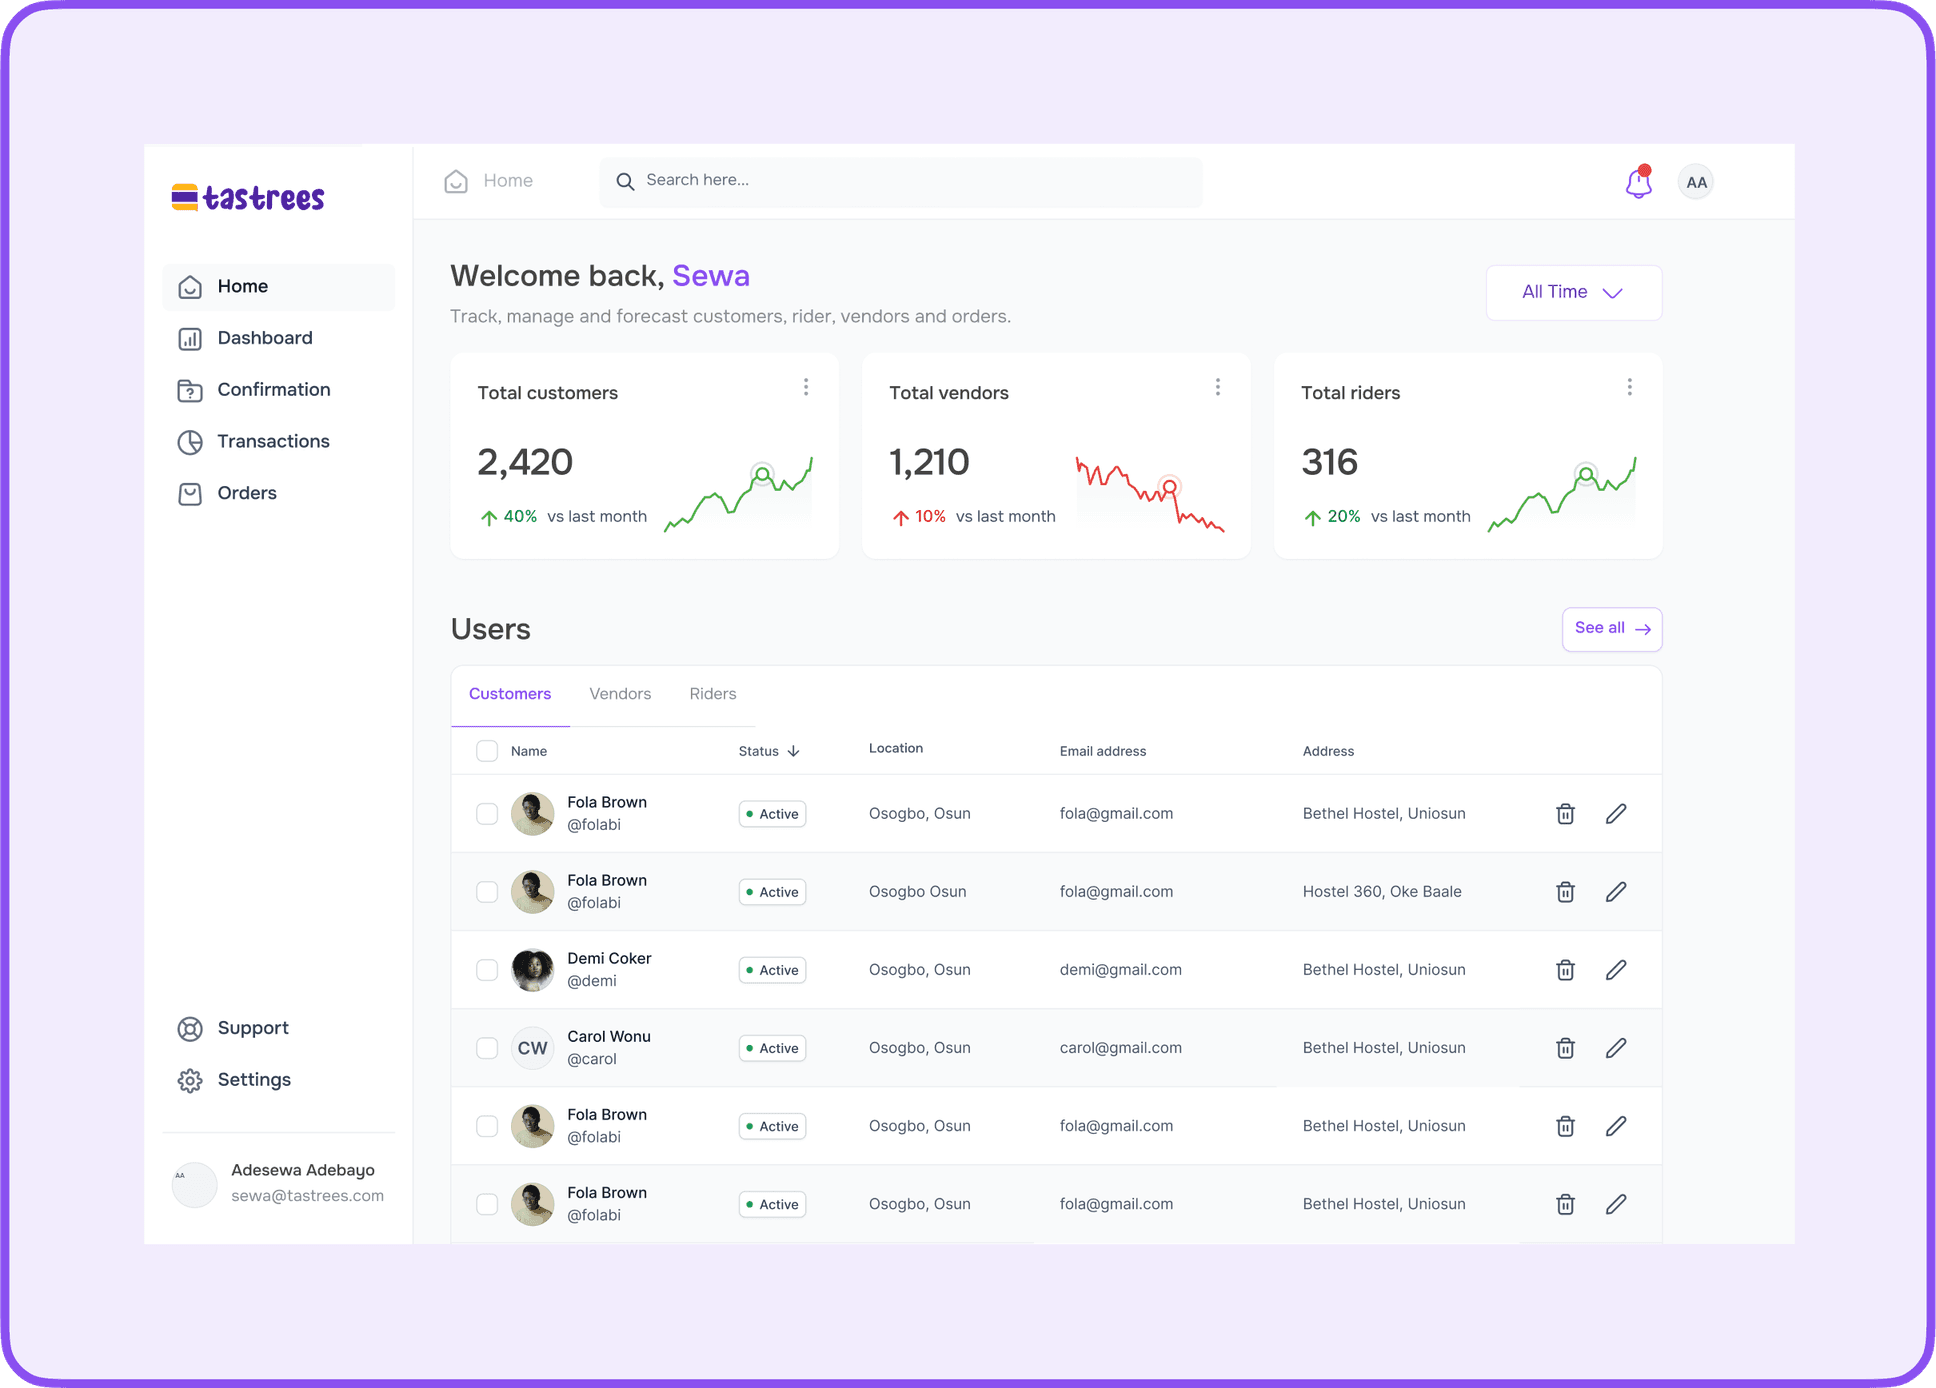
Task: Open Total customers card options menu
Action: 806,387
